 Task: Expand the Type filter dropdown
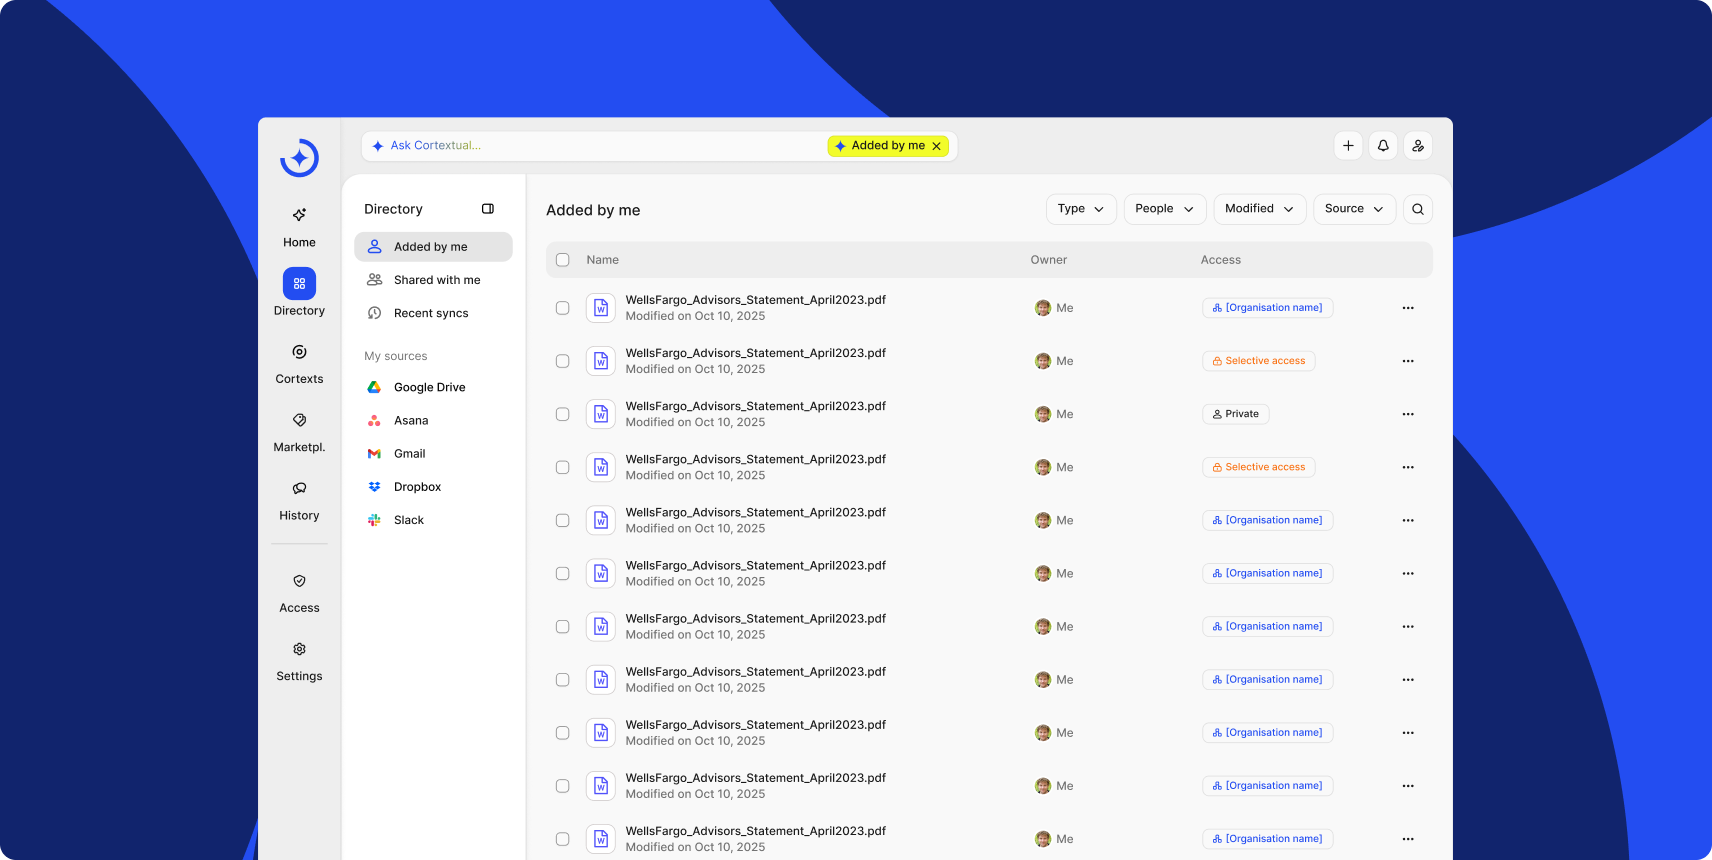1080,209
